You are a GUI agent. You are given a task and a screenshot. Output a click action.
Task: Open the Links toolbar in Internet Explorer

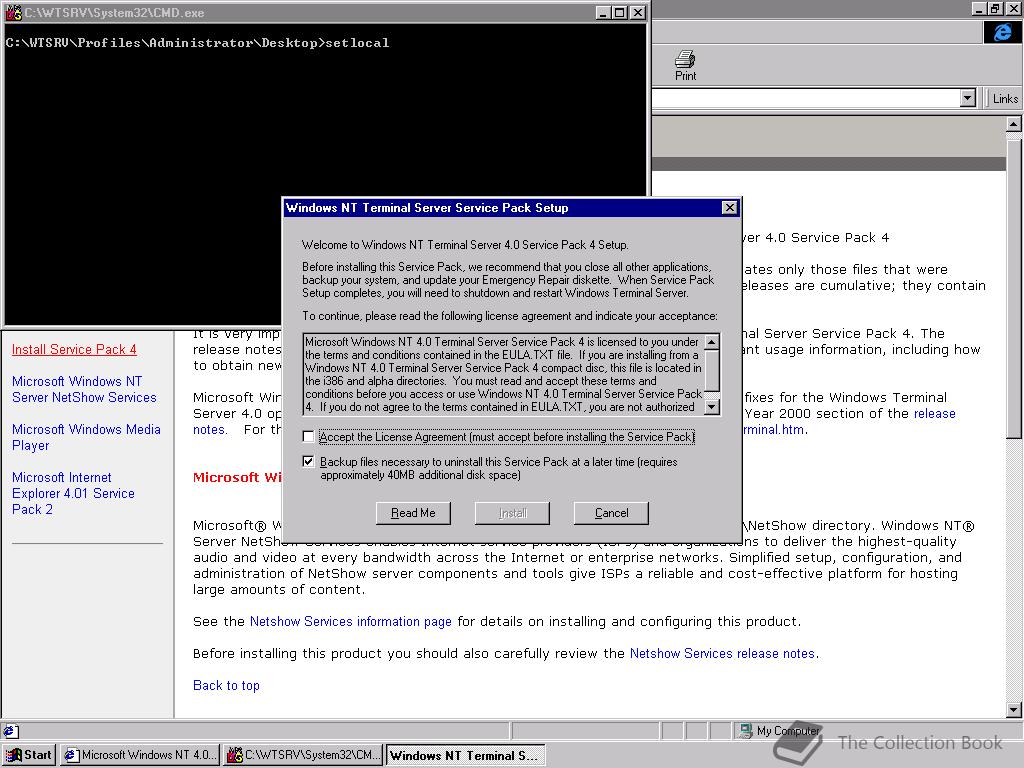1005,99
